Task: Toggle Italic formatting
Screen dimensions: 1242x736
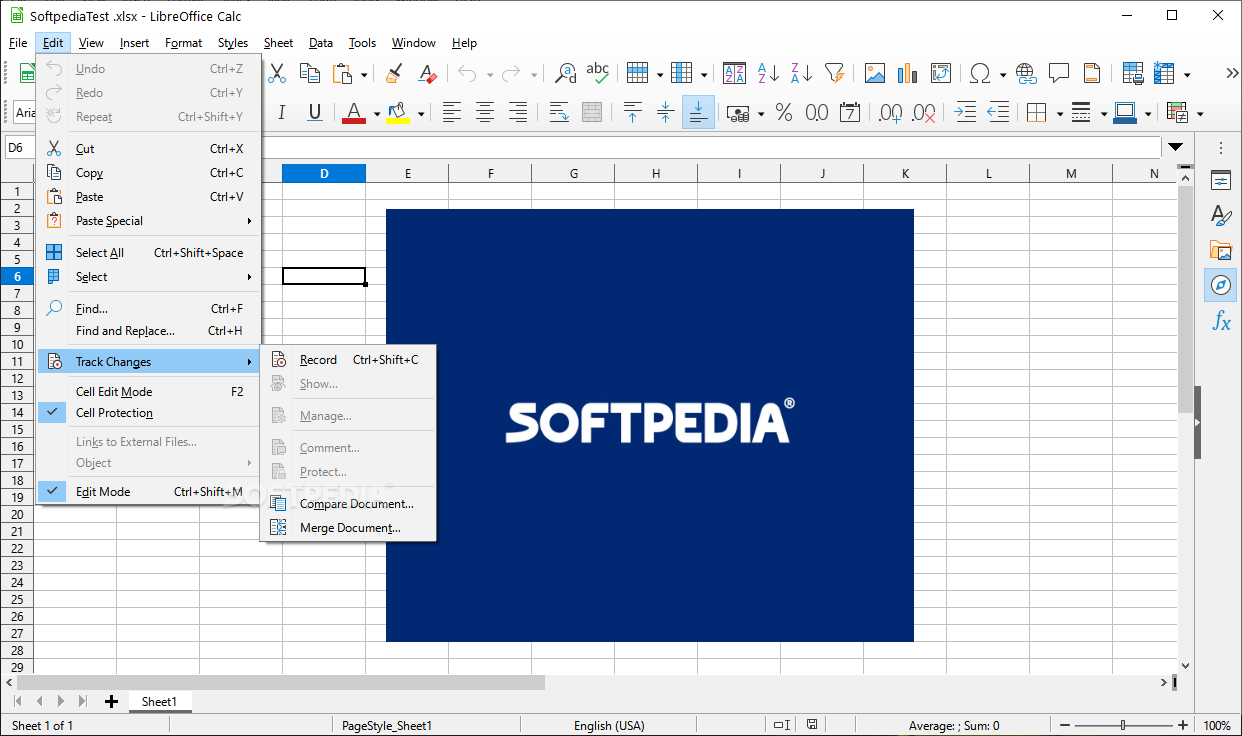Action: tap(282, 113)
